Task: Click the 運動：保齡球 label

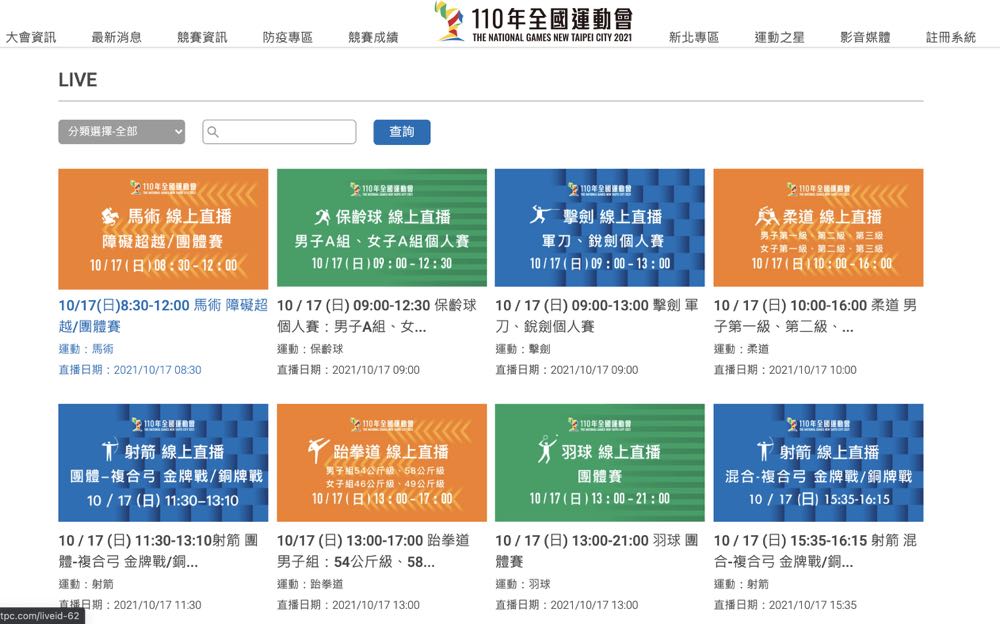Action: (x=310, y=349)
